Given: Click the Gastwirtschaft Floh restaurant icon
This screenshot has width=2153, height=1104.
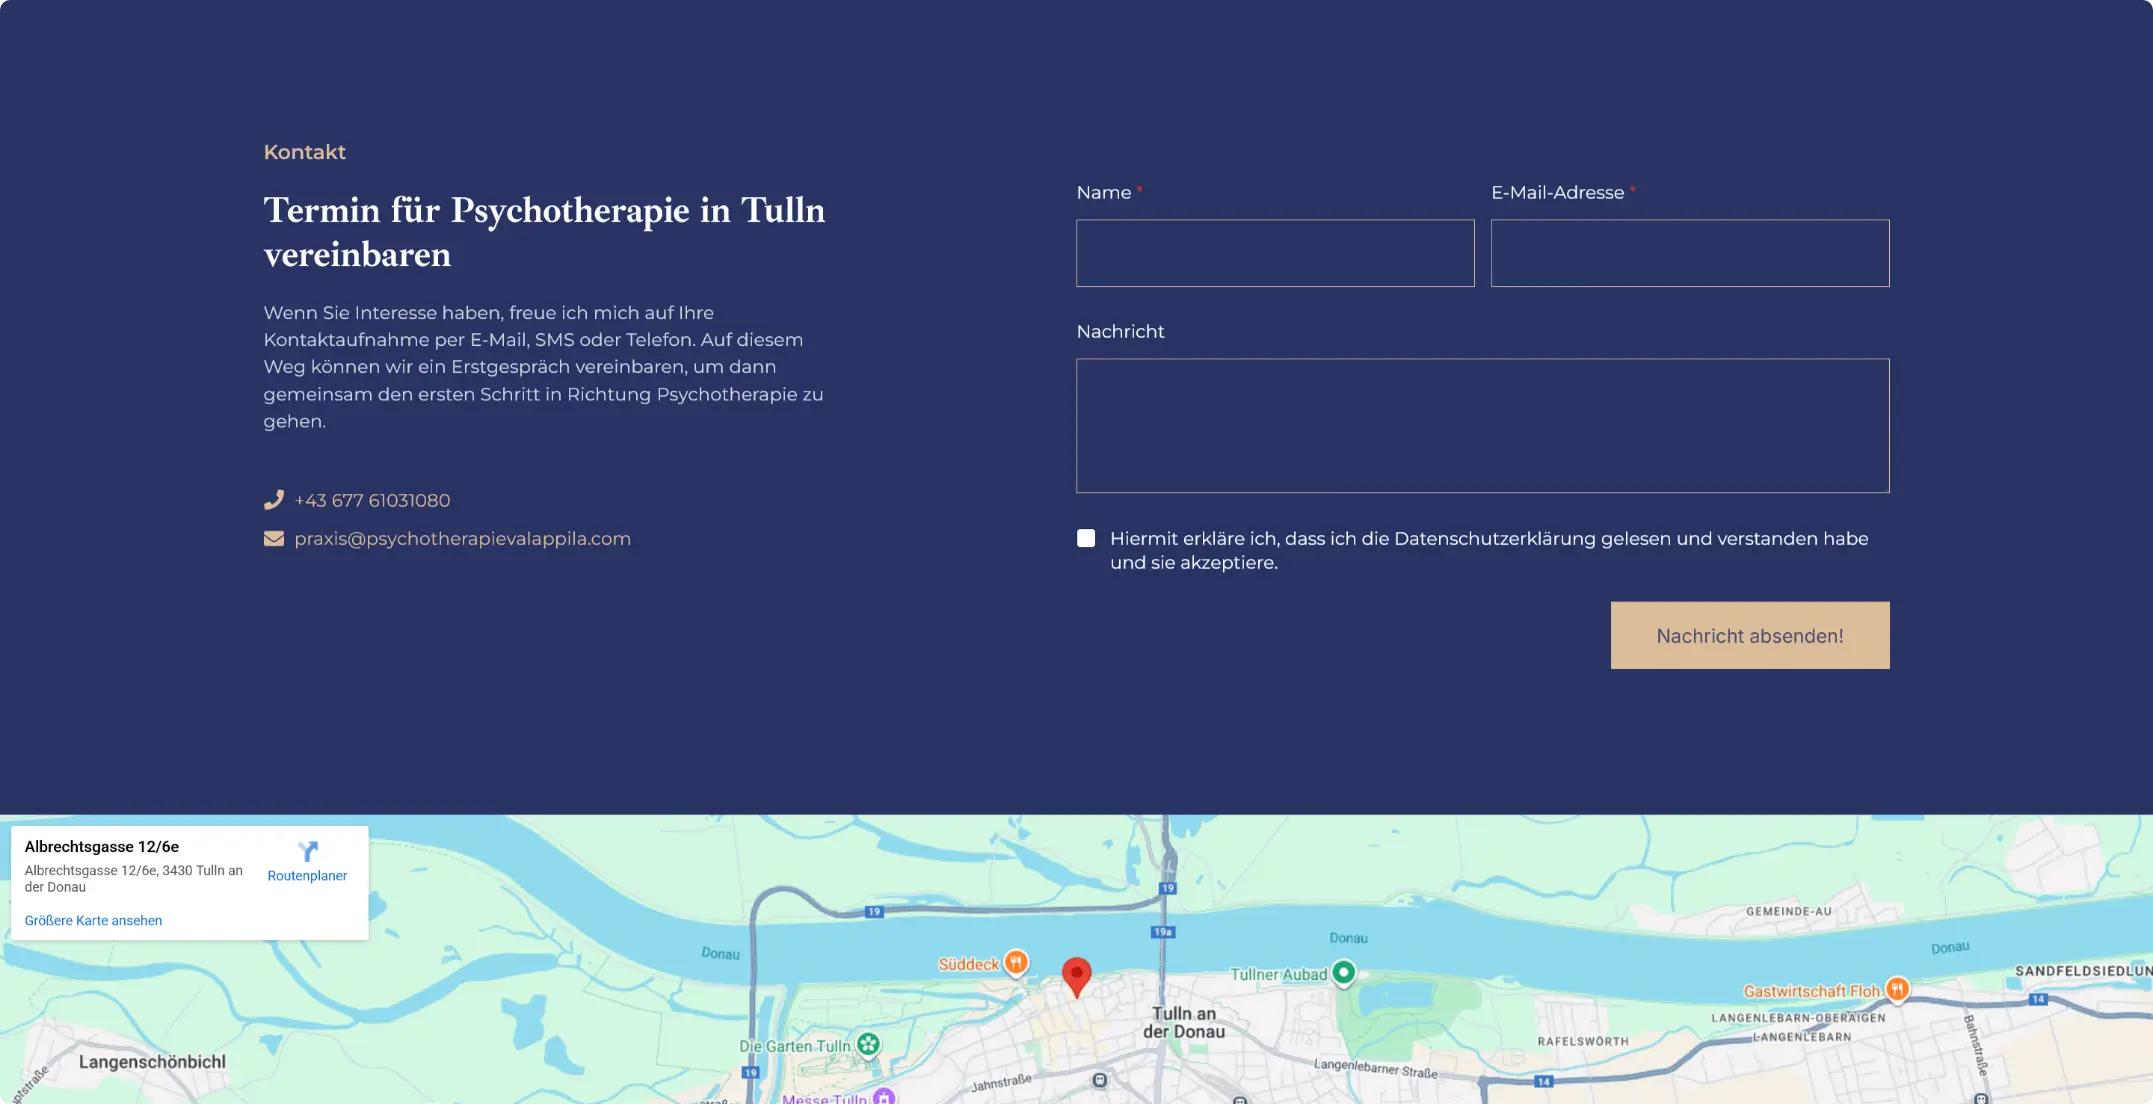Looking at the screenshot, I should click(x=1897, y=989).
